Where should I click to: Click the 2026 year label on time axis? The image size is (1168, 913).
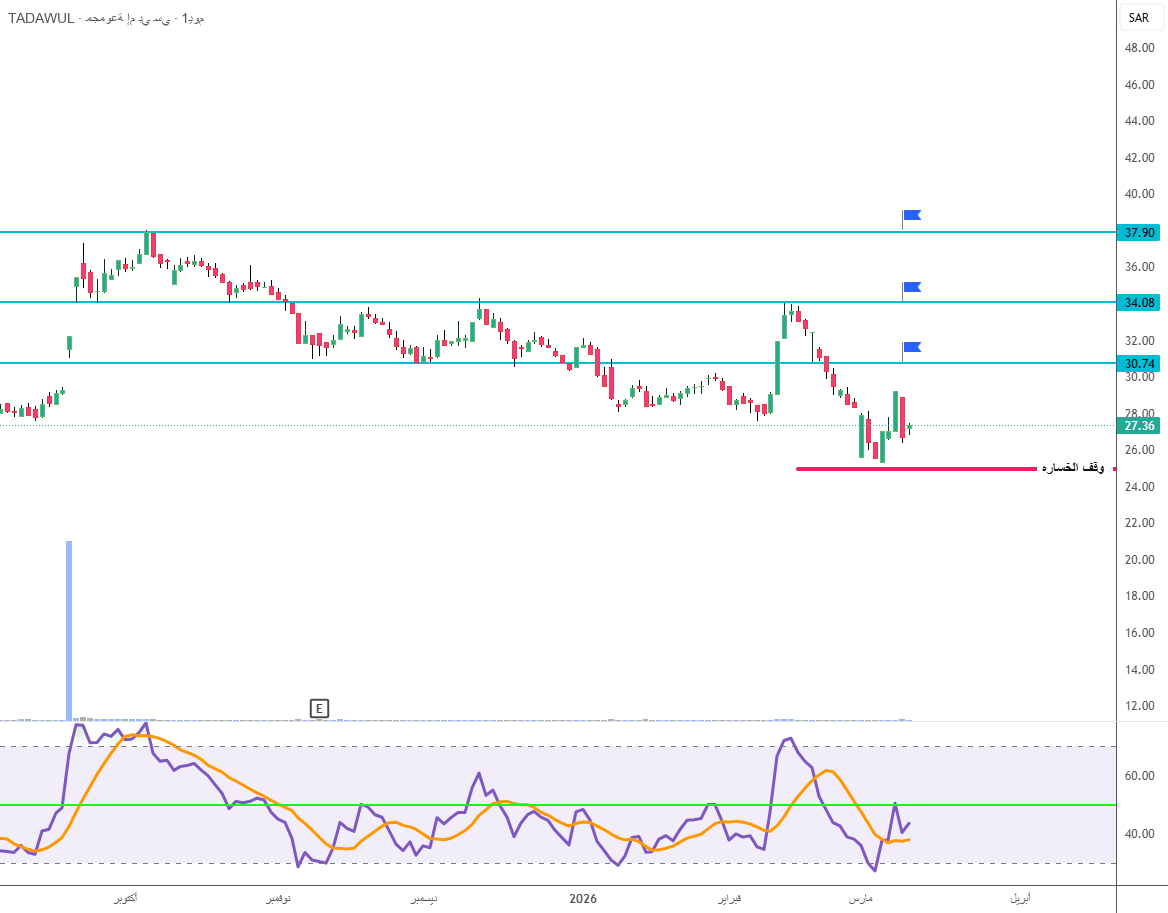pos(582,899)
